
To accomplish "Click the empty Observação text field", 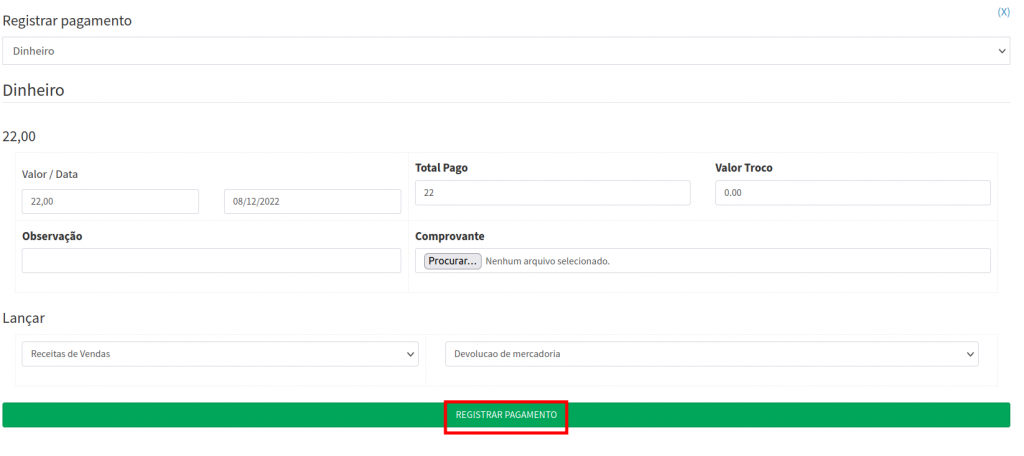I will click(211, 261).
